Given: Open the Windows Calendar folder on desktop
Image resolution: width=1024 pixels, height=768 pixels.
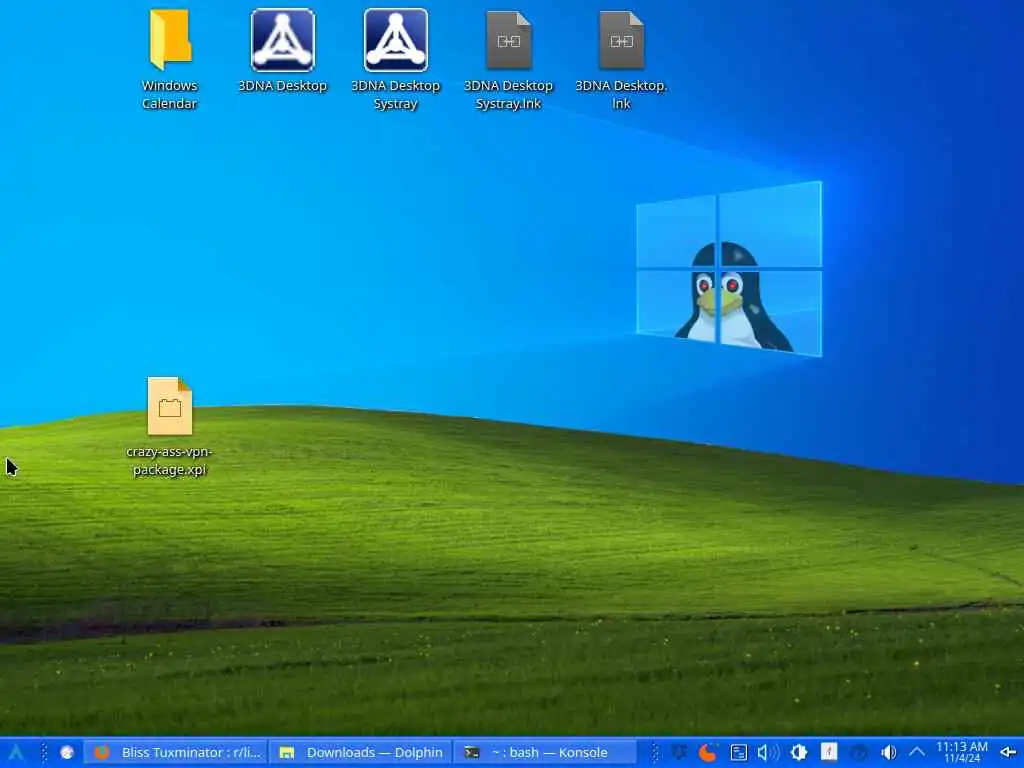Looking at the screenshot, I should tap(170, 59).
